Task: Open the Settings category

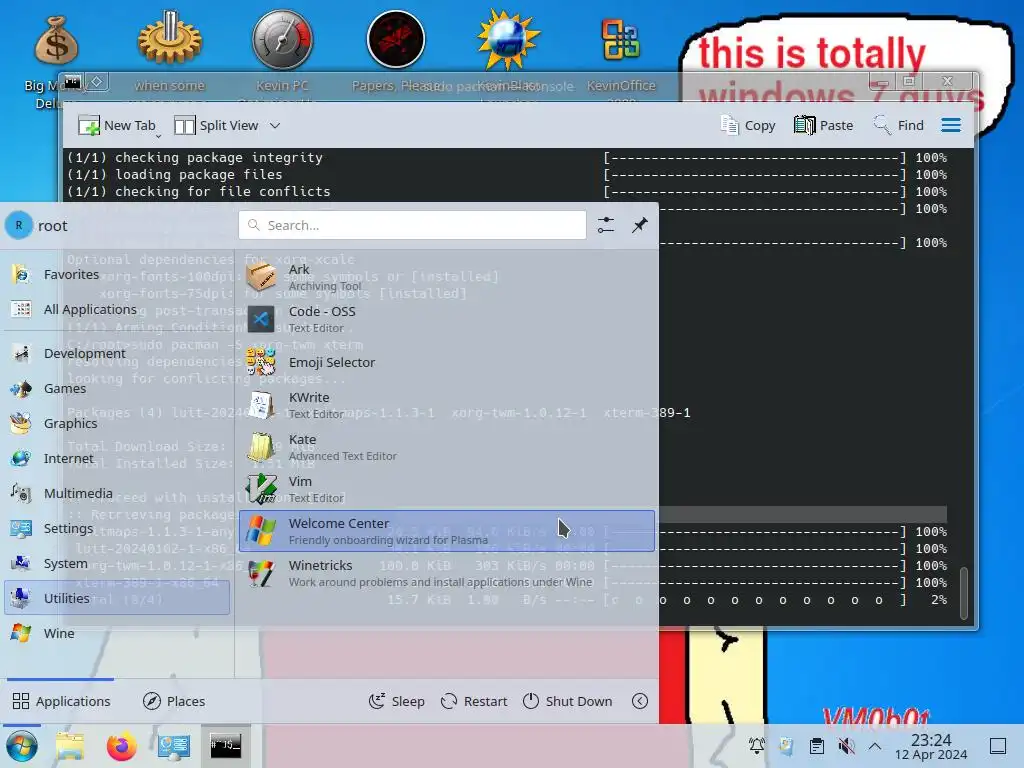Action: point(117,528)
